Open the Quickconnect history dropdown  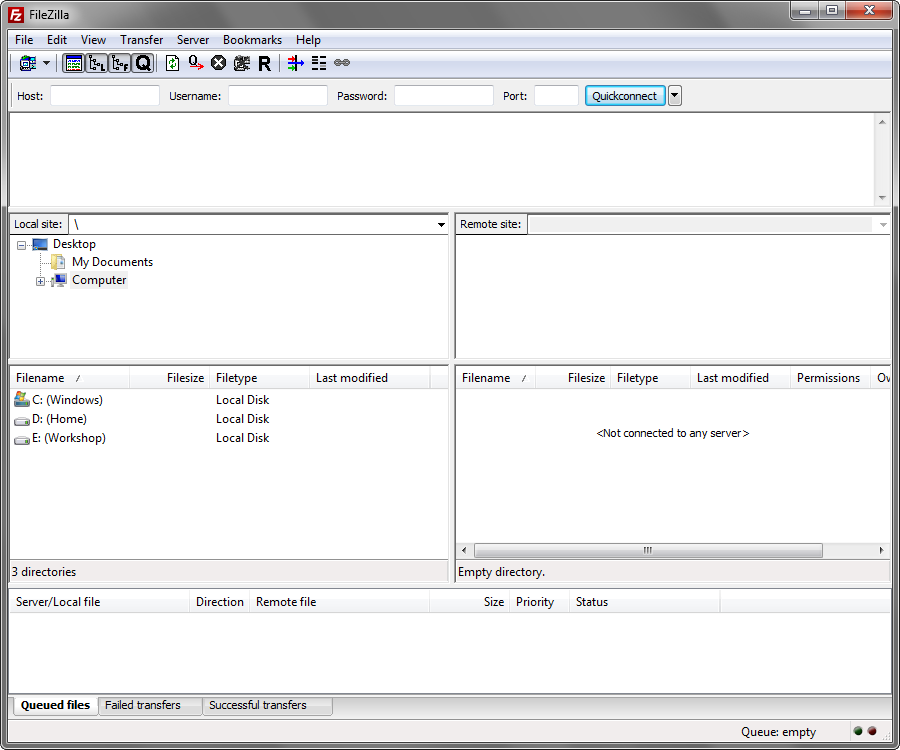point(675,96)
